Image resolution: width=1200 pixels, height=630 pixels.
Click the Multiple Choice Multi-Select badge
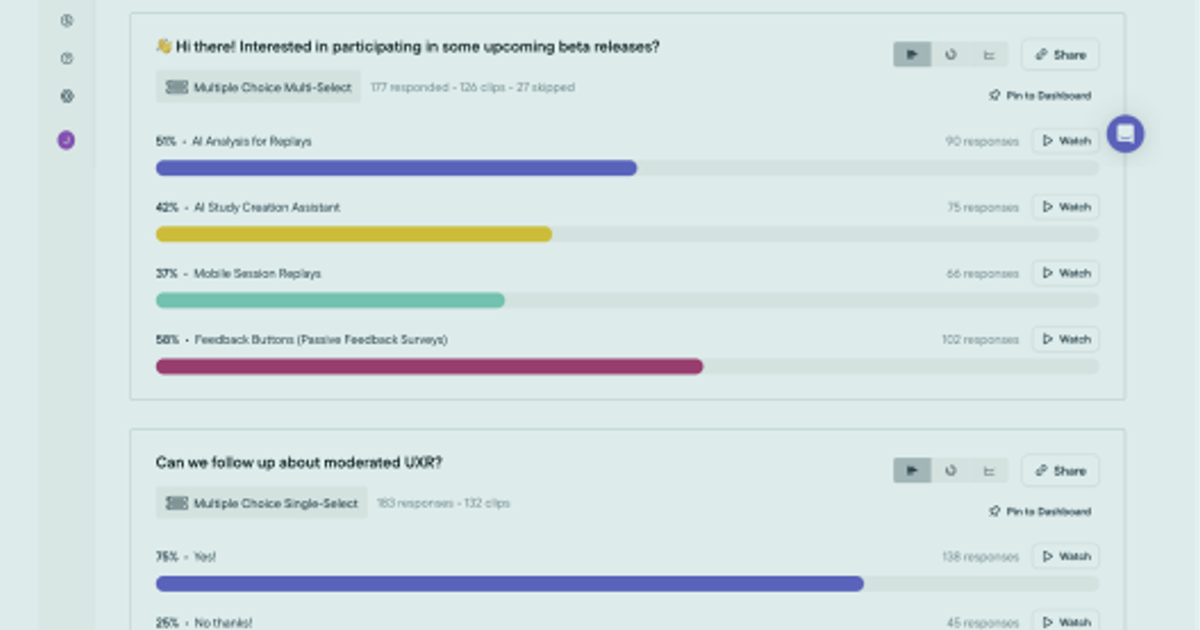258,87
